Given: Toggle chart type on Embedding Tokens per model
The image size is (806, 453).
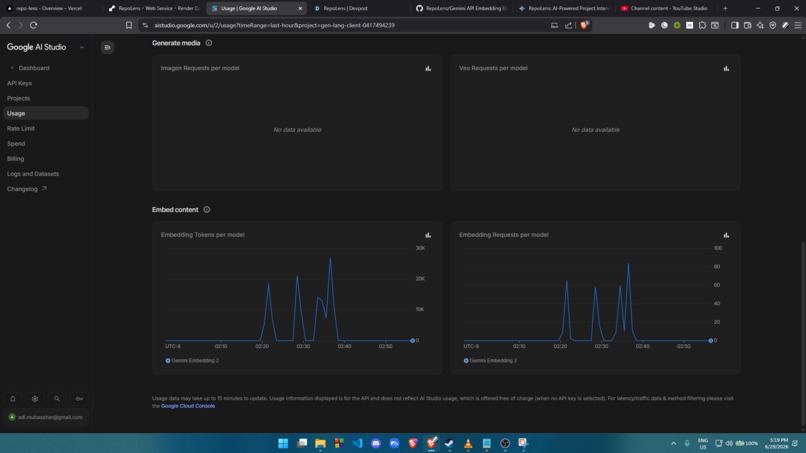Looking at the screenshot, I should pyautogui.click(x=428, y=235).
